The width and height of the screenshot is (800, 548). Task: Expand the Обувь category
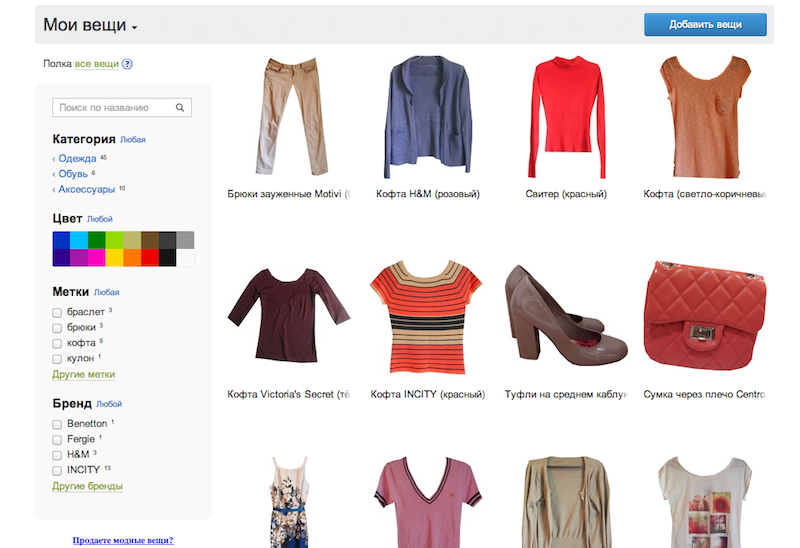(73, 174)
